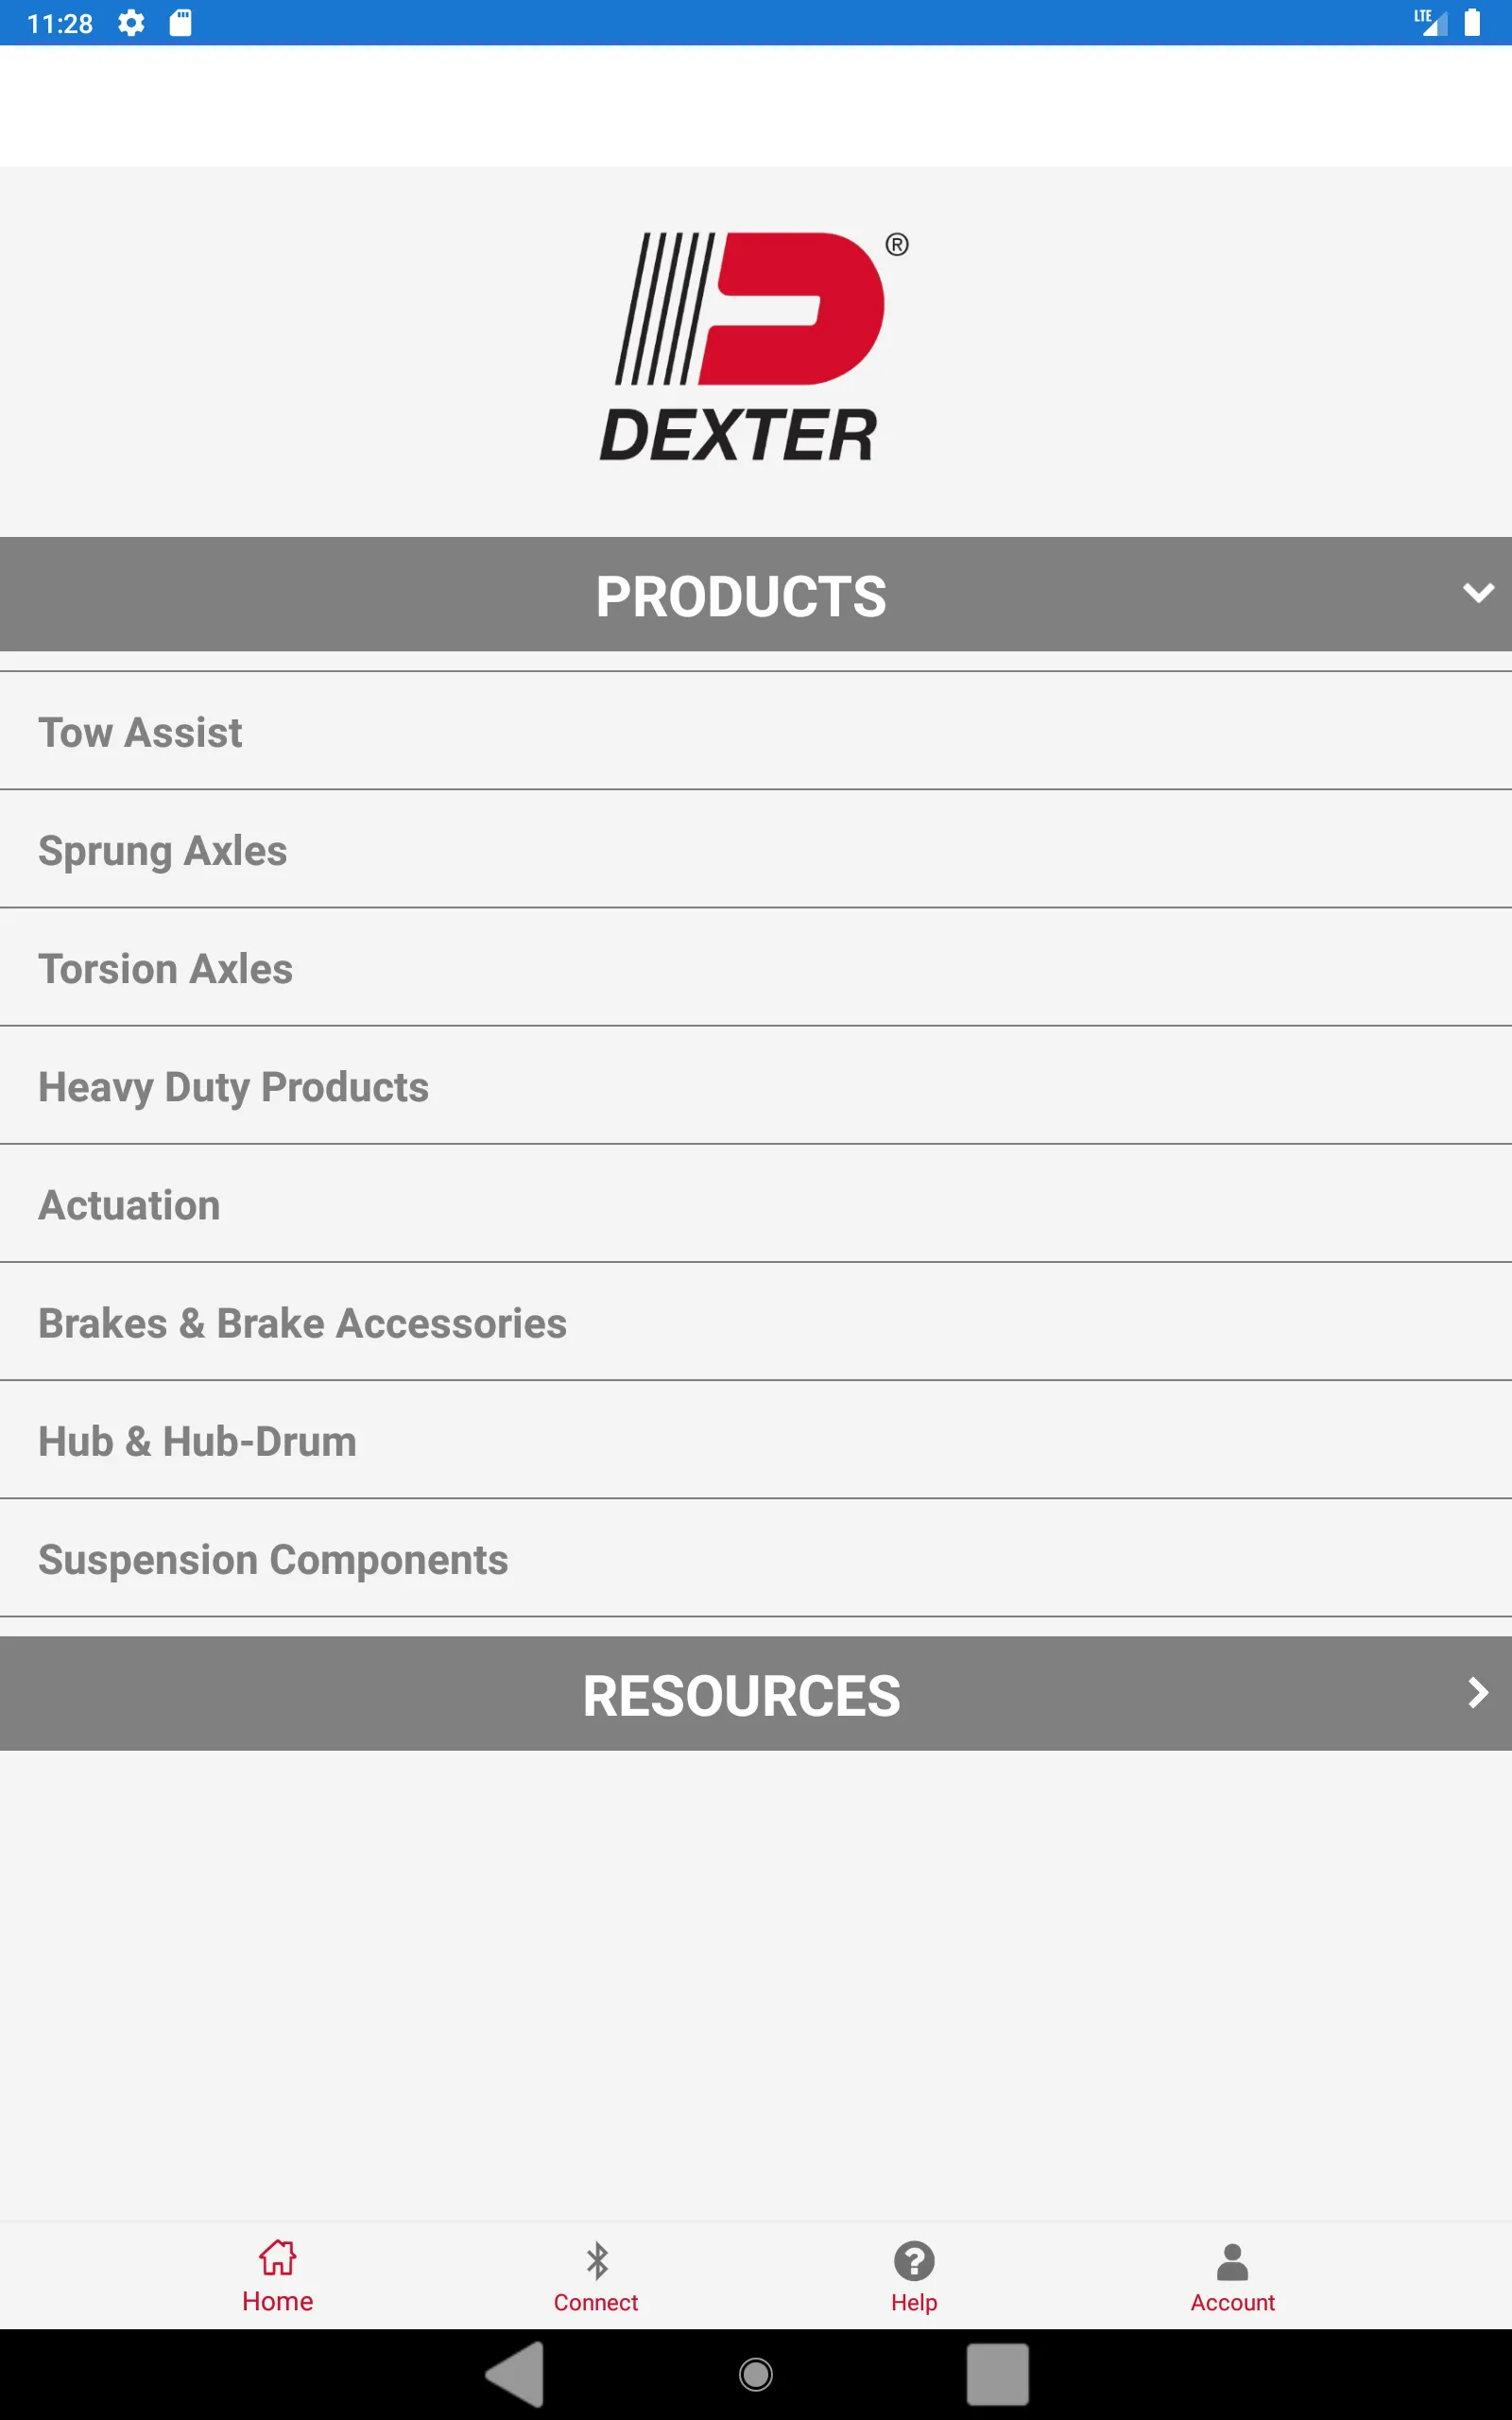This screenshot has width=1512, height=2420.
Task: Tap the circular home navigation button
Action: [x=755, y=2372]
